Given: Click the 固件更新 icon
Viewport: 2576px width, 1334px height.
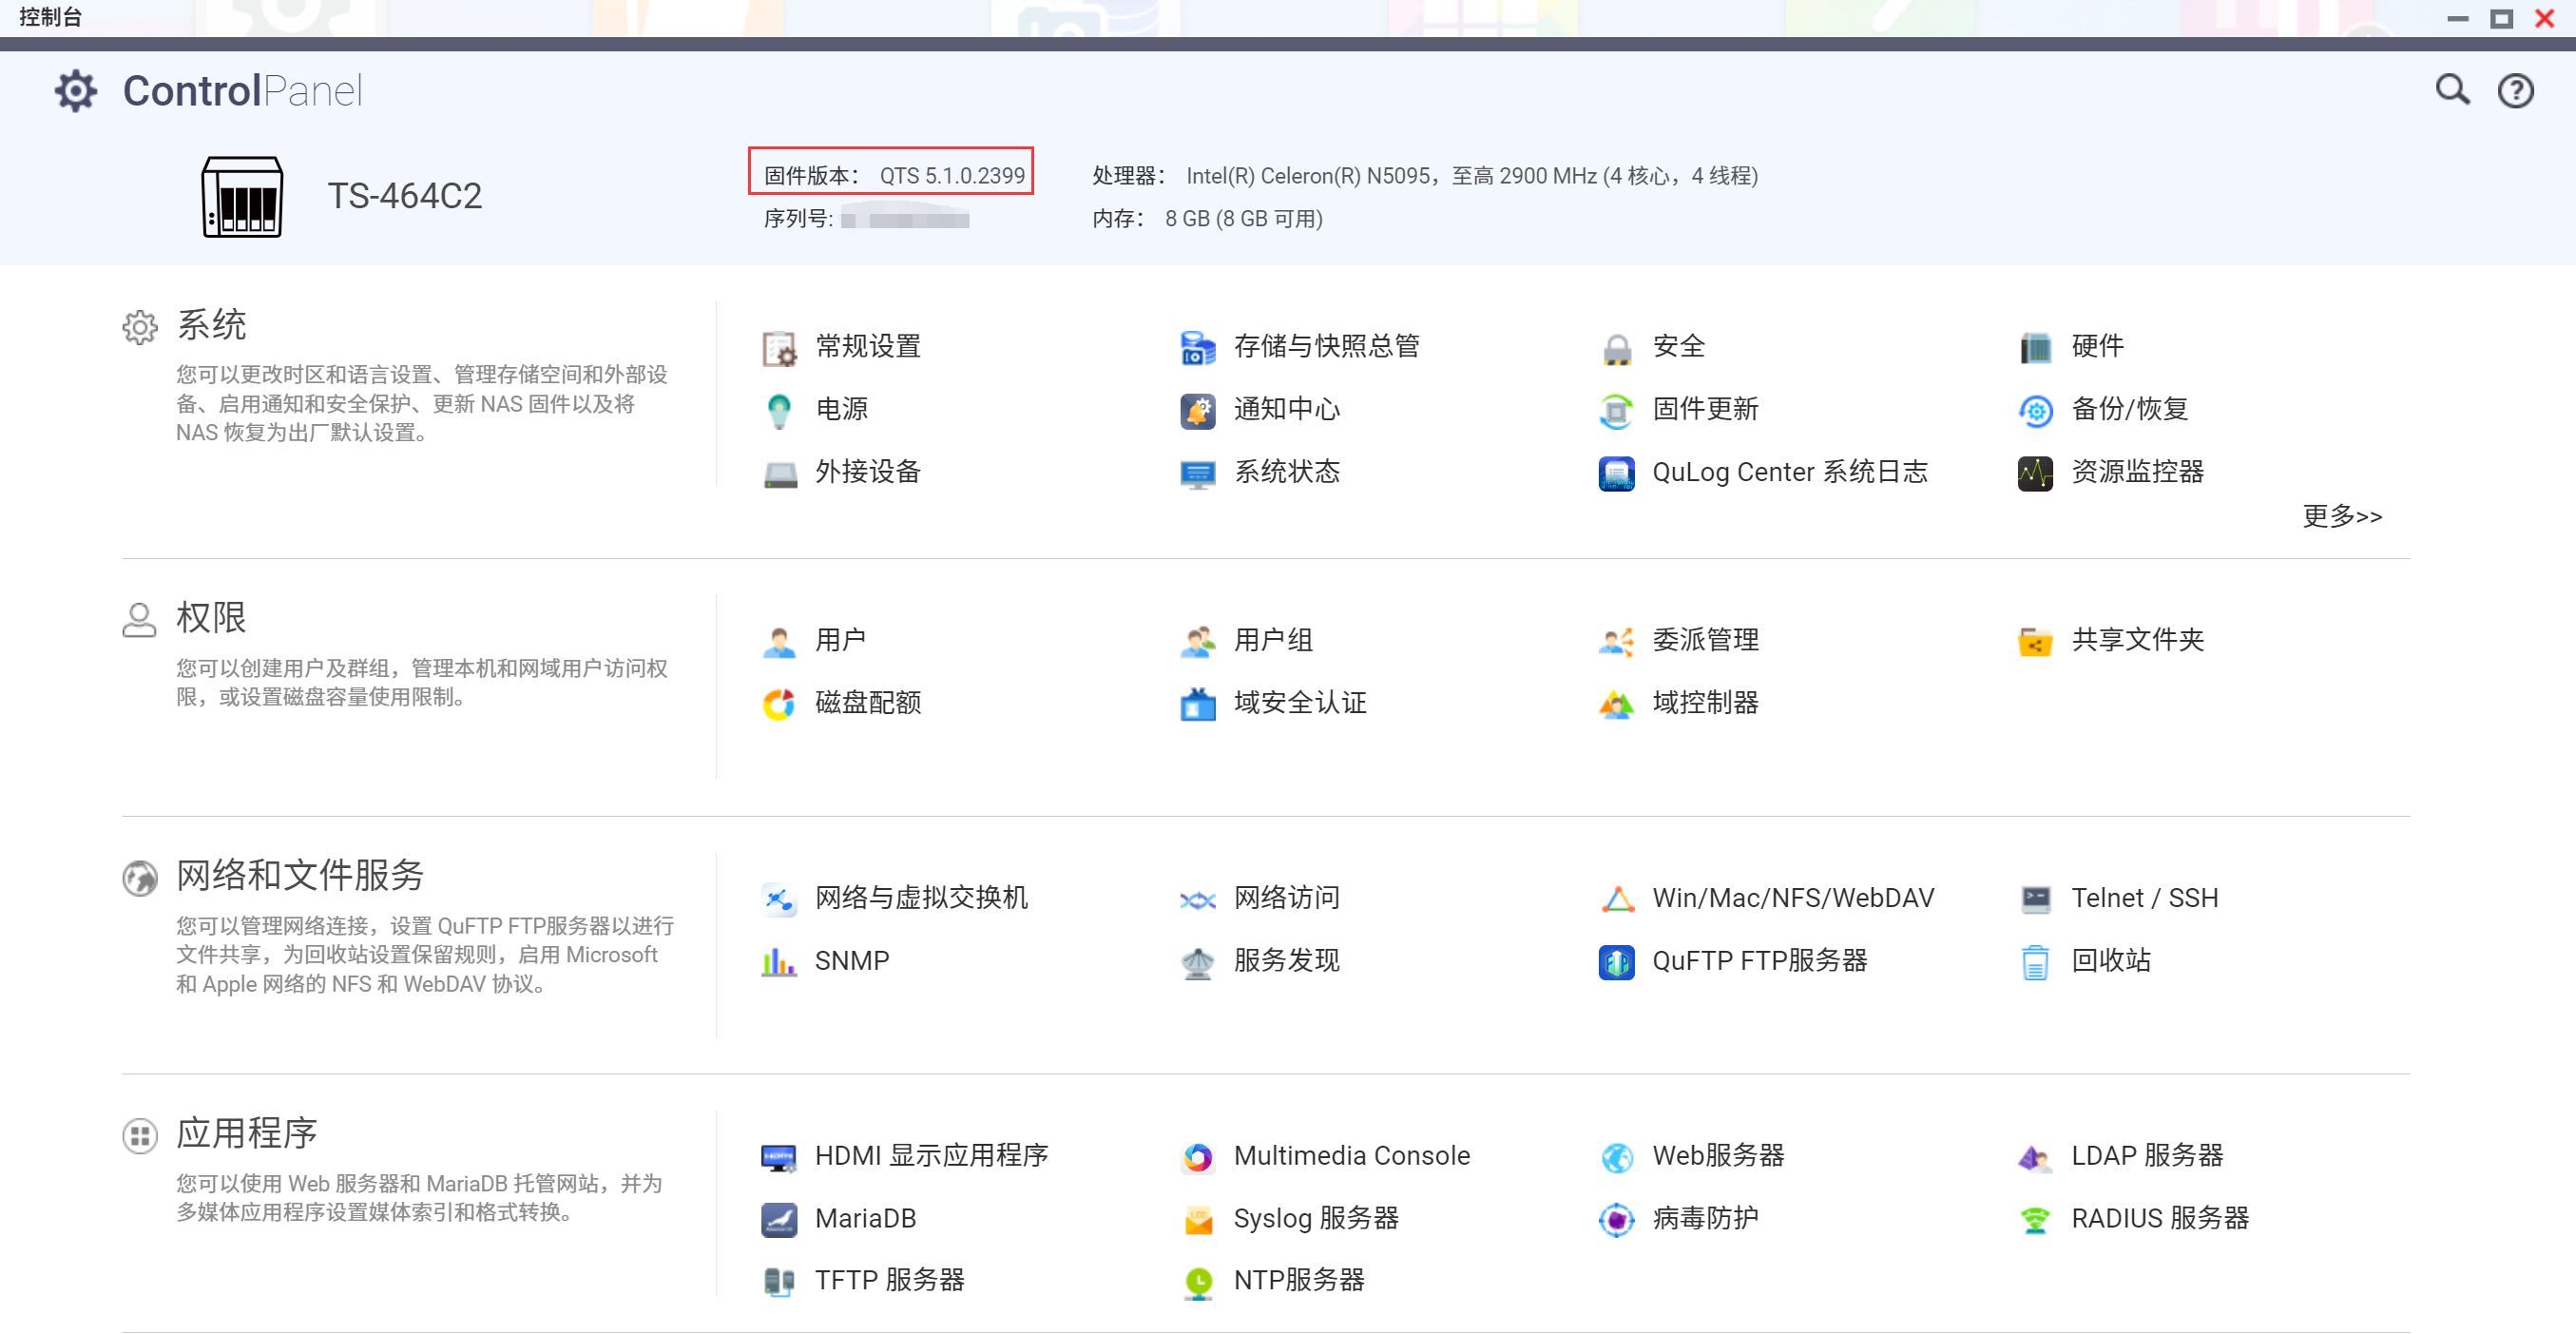Looking at the screenshot, I should click(x=1616, y=410).
